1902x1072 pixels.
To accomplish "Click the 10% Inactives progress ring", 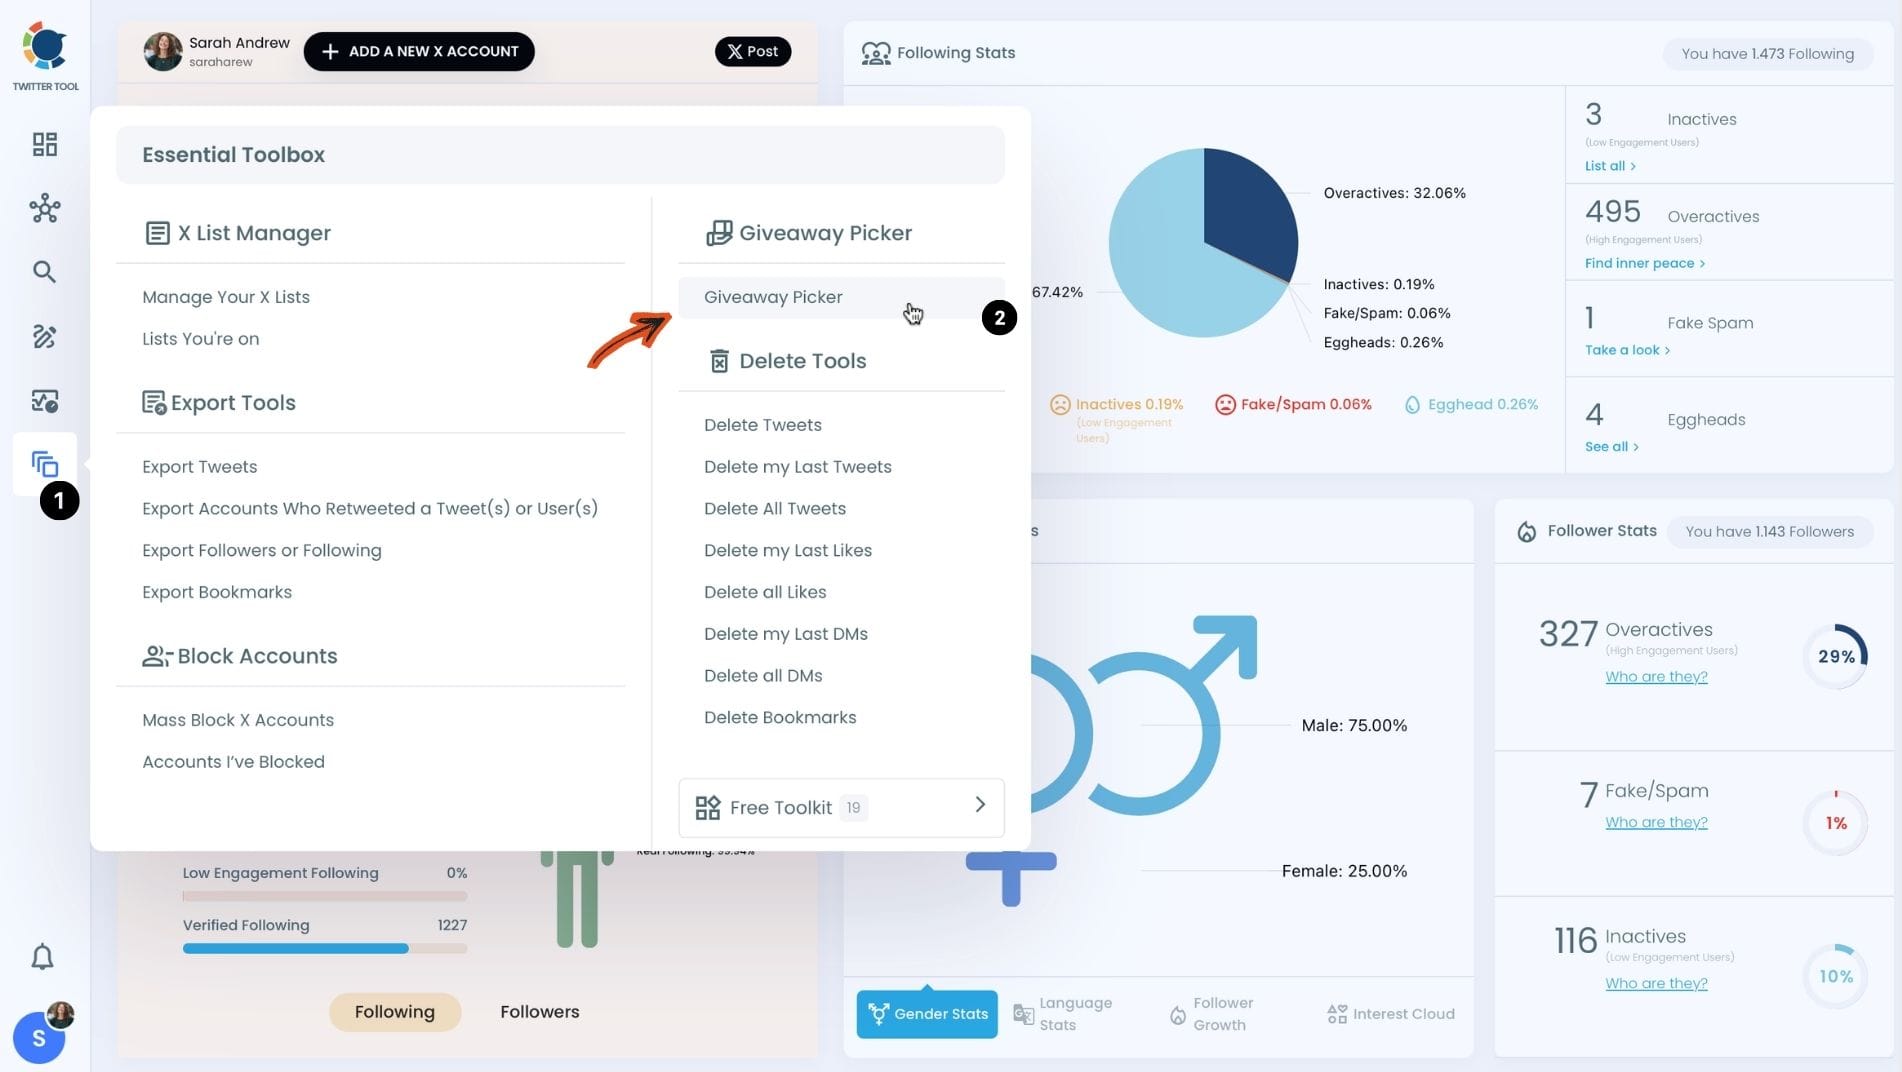I will pyautogui.click(x=1836, y=977).
